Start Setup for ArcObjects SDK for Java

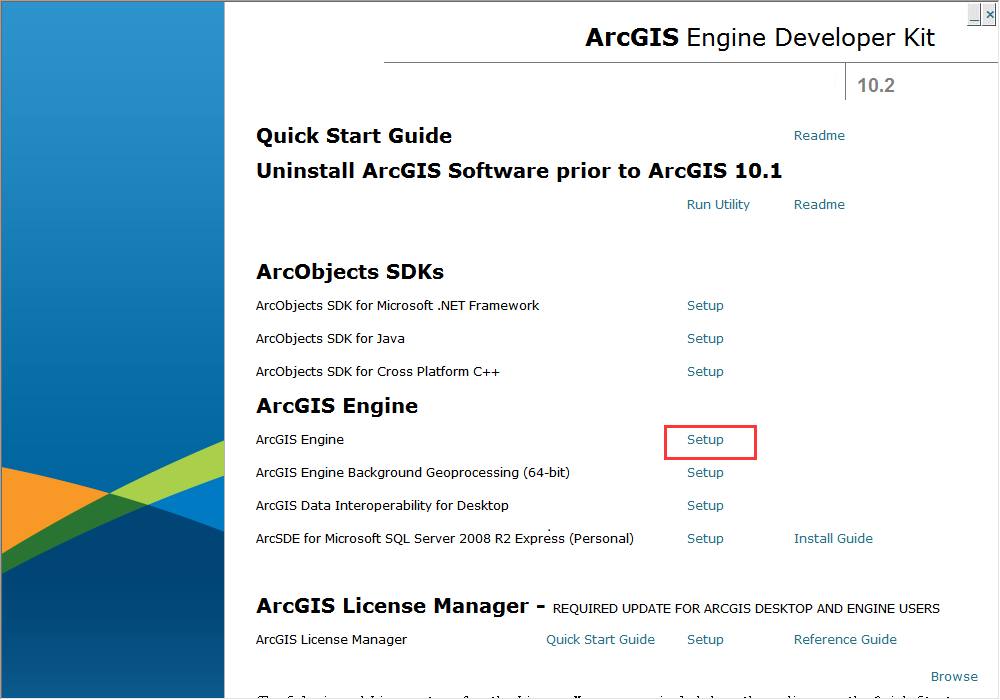(x=705, y=339)
